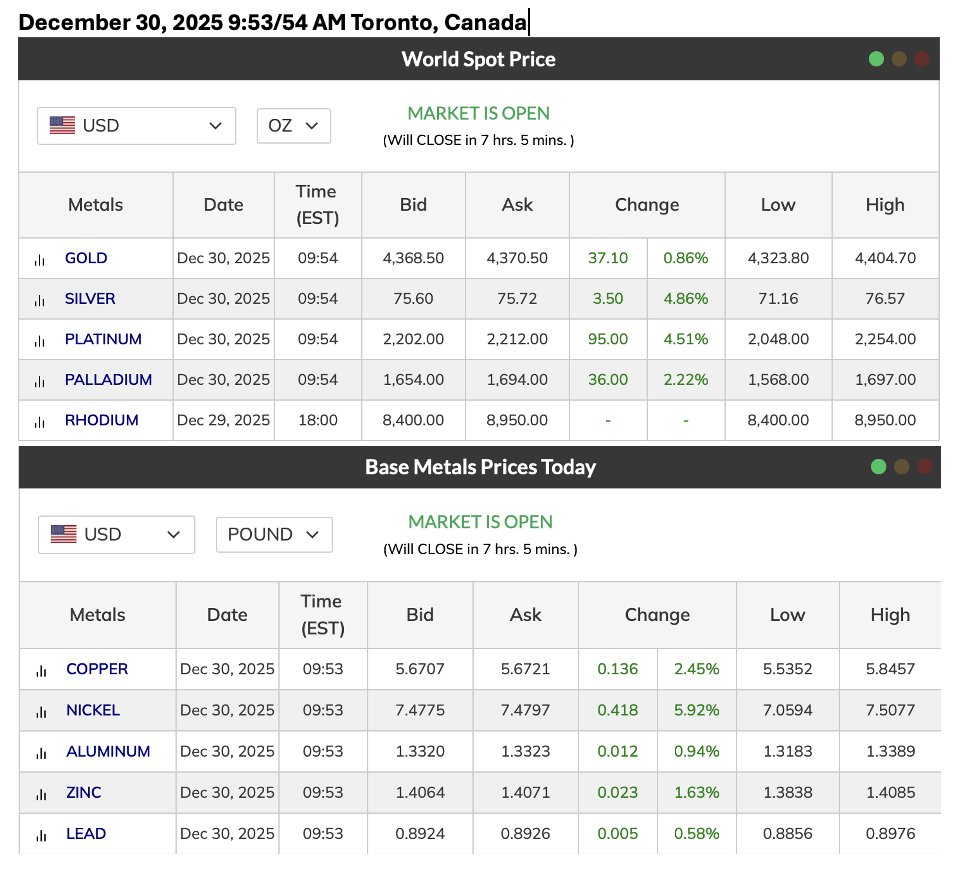Screen dimensions: 956x878
Task: Open the ZINC price chart icon
Action: pos(41,792)
